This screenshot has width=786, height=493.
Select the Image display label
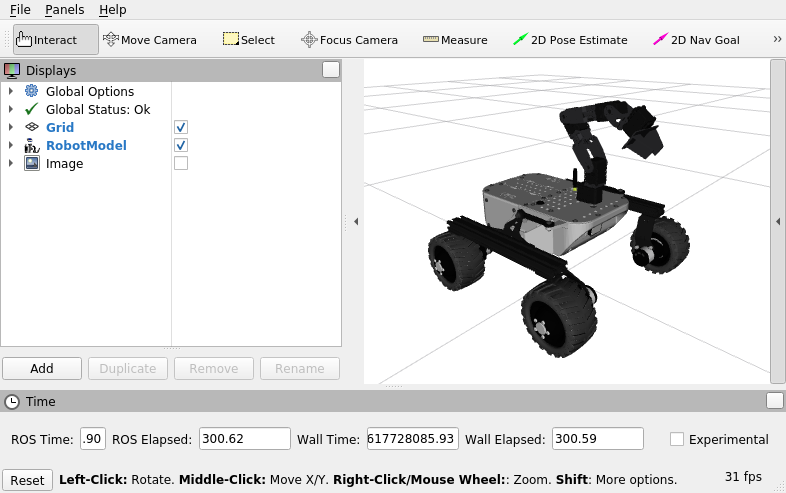[64, 163]
